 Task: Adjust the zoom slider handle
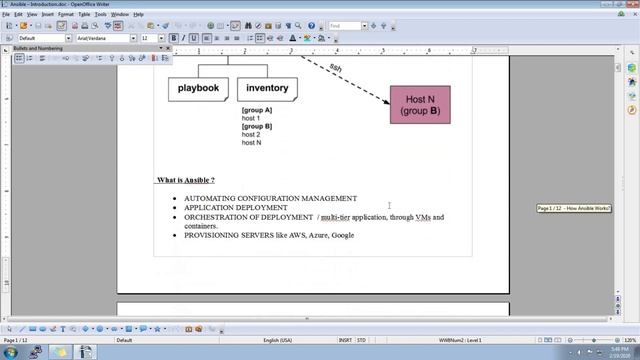(594, 340)
